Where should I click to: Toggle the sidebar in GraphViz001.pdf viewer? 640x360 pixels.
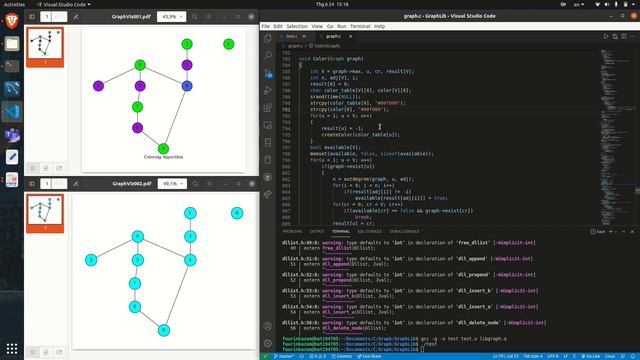click(x=32, y=17)
